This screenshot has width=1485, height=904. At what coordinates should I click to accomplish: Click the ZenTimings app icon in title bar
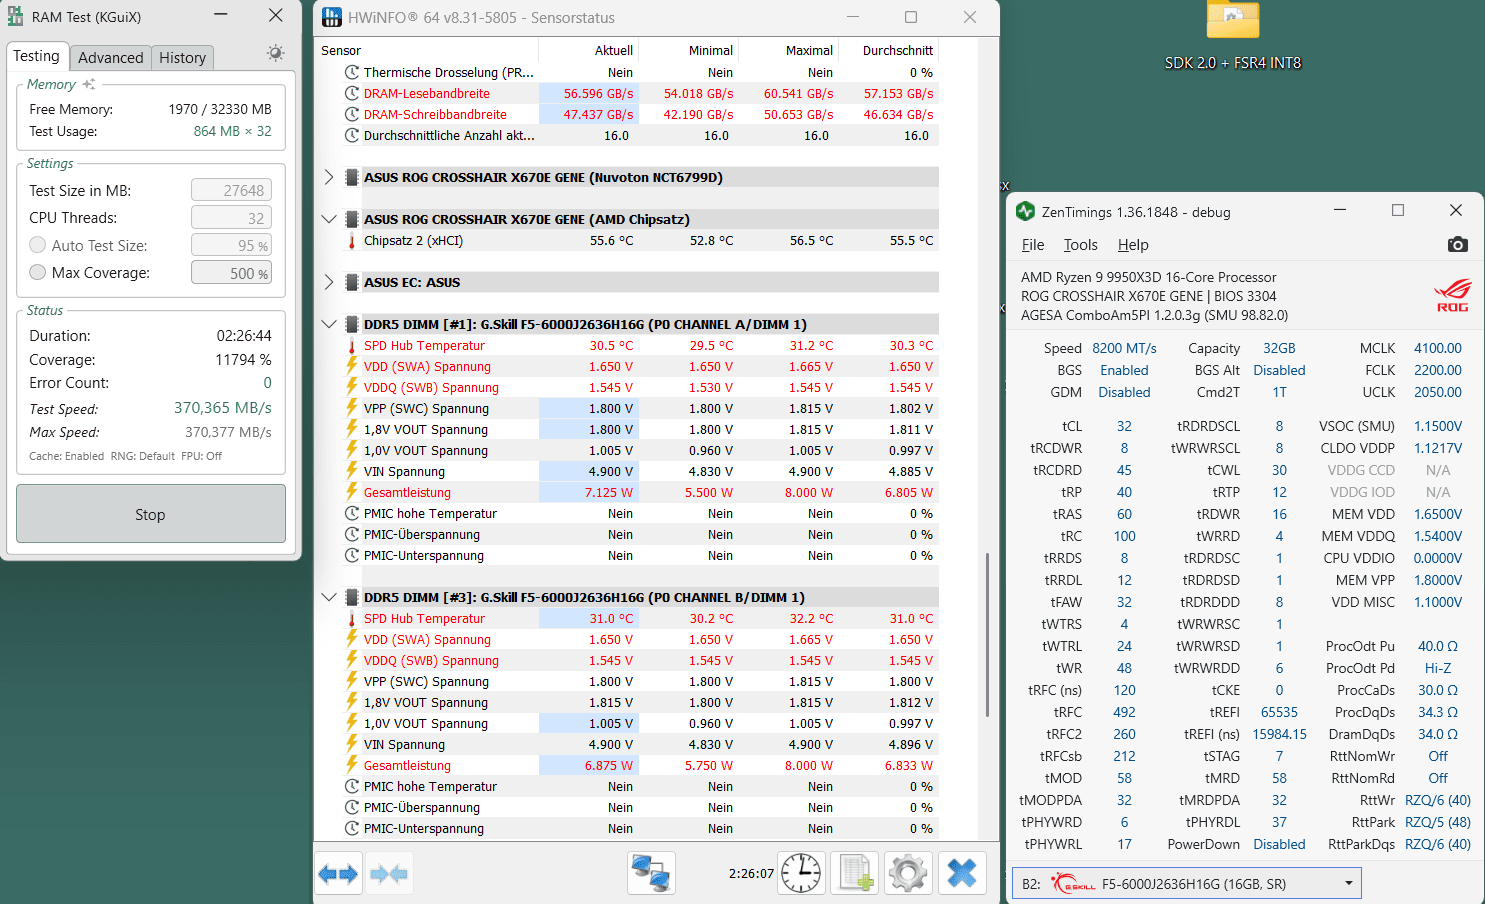tap(1025, 211)
